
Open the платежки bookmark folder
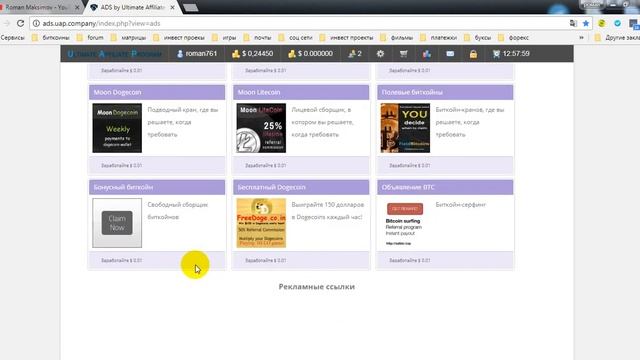[x=439, y=38]
